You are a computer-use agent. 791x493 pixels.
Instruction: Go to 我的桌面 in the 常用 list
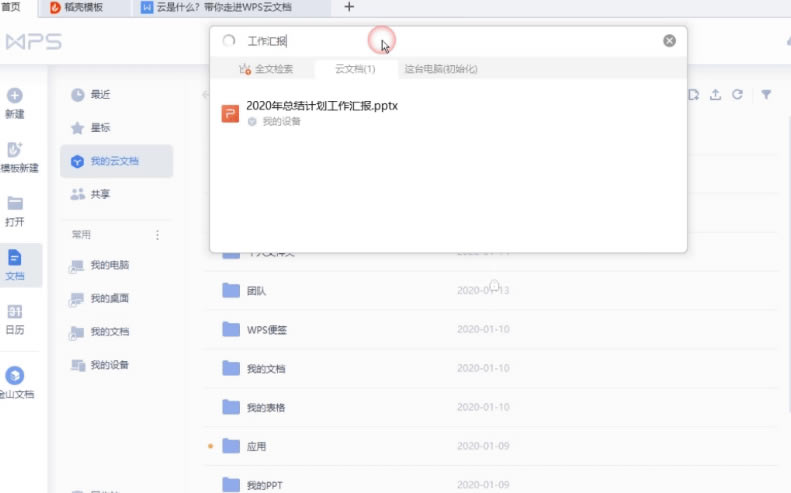(x=109, y=298)
